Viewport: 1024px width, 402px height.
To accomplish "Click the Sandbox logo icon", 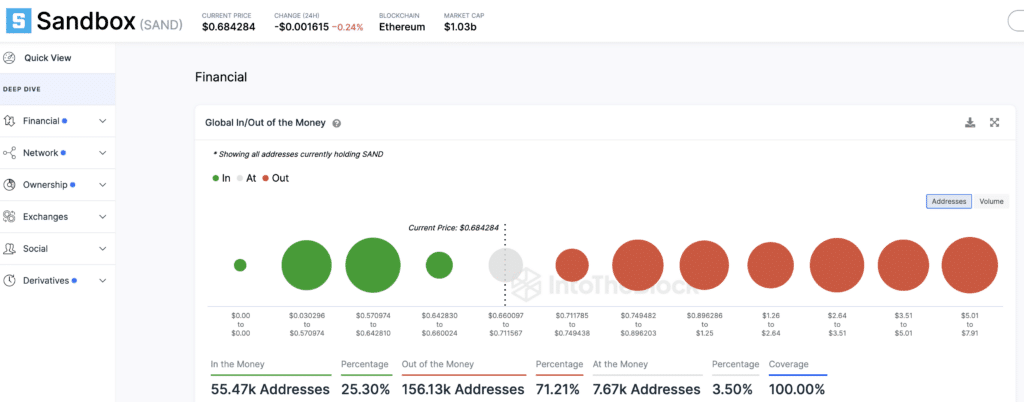I will (x=19, y=21).
